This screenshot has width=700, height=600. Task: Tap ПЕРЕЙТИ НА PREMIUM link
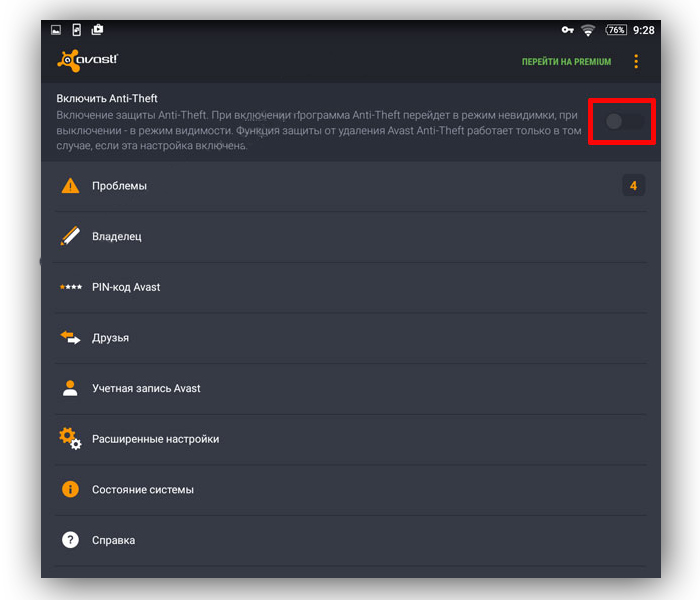tap(566, 62)
